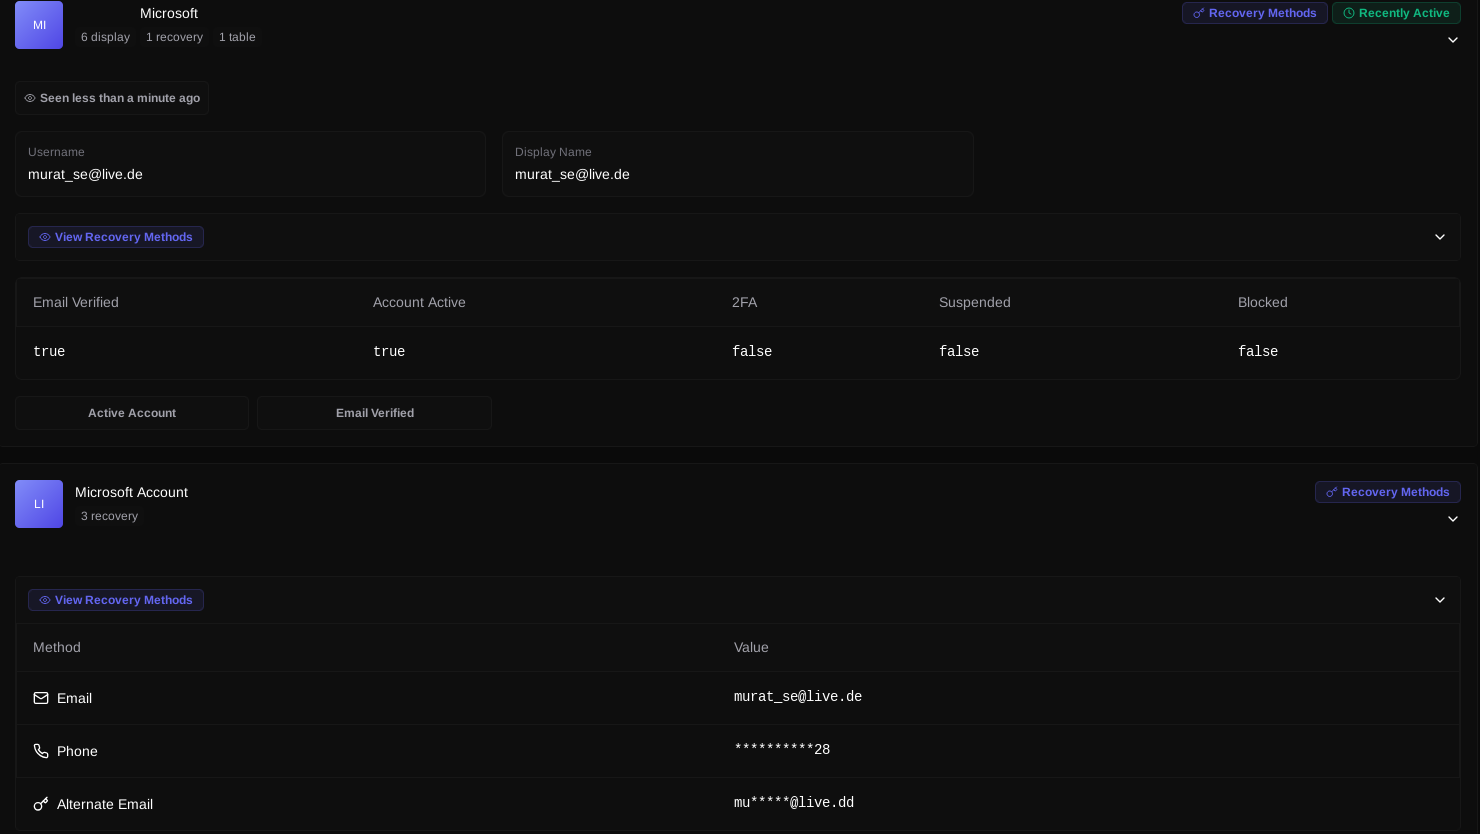The width and height of the screenshot is (1480, 834).
Task: Select the Display Name field value
Action: 572,174
